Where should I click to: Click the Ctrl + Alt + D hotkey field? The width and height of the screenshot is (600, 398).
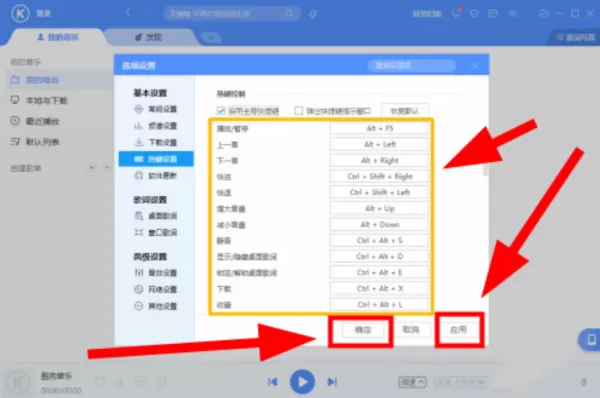[380, 256]
